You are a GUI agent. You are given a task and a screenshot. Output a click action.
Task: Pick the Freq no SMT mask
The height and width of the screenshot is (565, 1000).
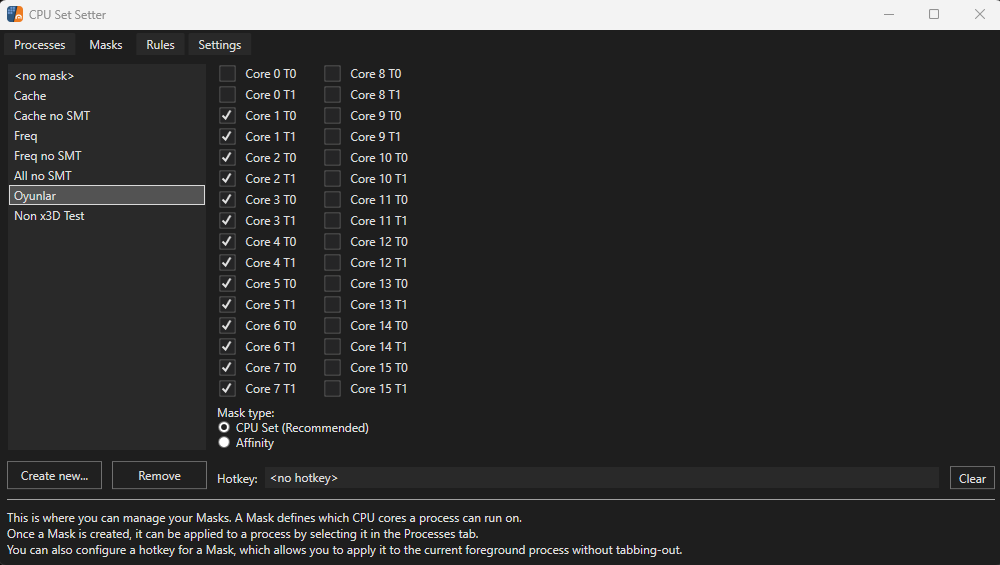pos(107,156)
